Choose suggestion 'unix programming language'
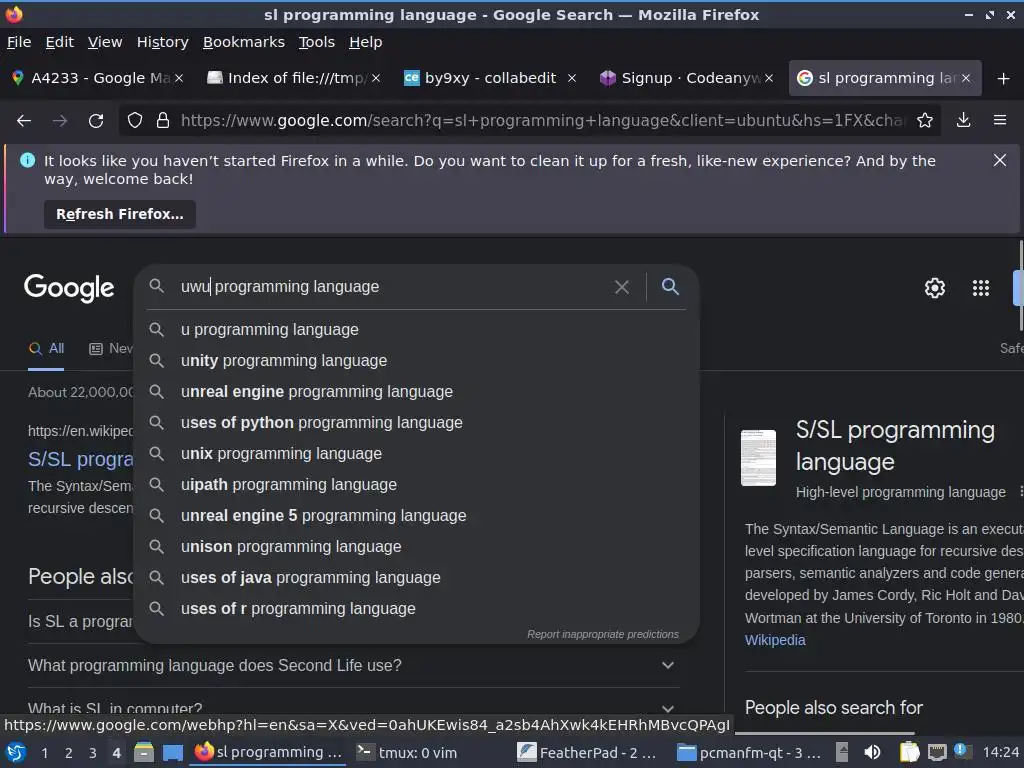Viewport: 1024px width, 768px height. coord(417,454)
